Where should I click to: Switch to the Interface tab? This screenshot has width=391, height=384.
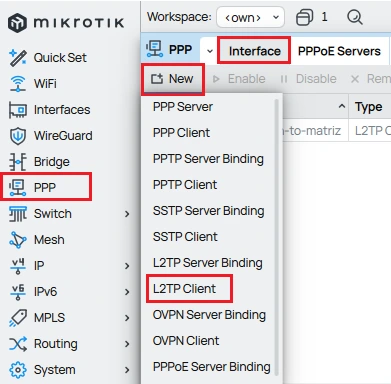pyautogui.click(x=254, y=51)
